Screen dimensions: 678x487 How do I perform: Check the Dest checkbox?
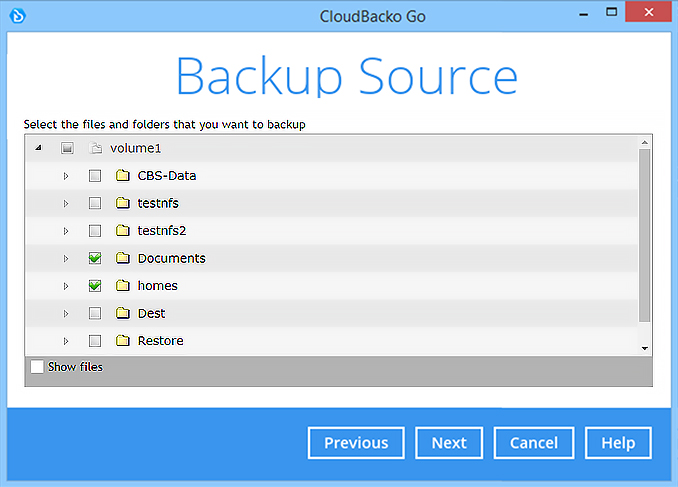[x=95, y=313]
